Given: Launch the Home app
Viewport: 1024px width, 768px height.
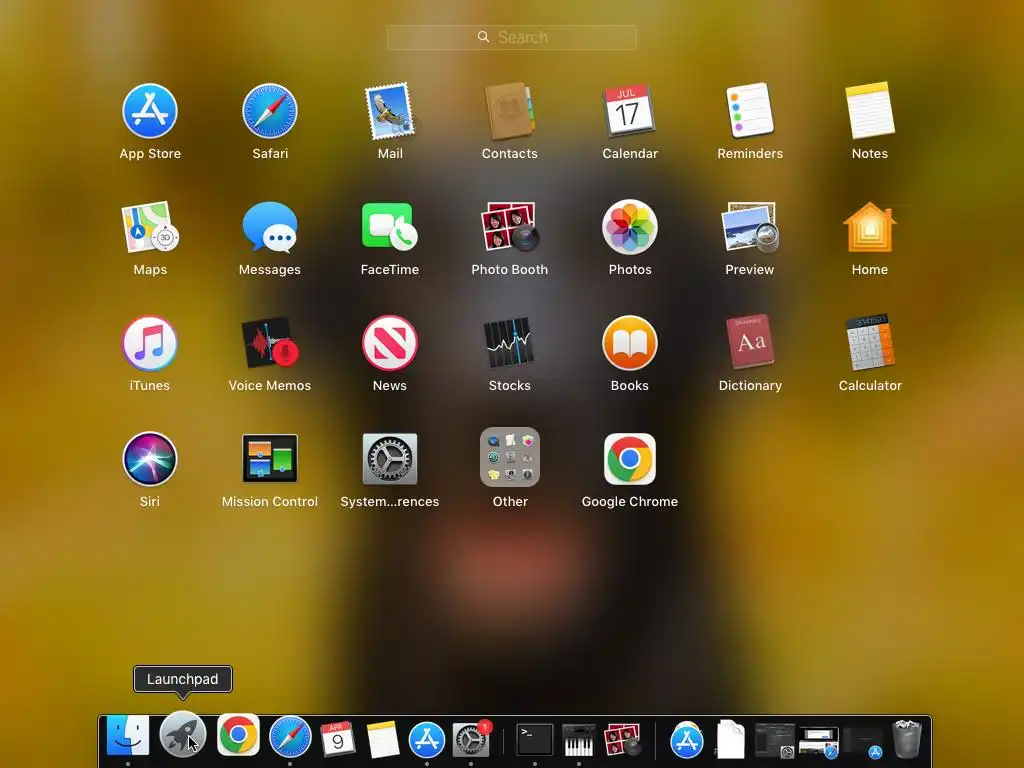Looking at the screenshot, I should 870,227.
